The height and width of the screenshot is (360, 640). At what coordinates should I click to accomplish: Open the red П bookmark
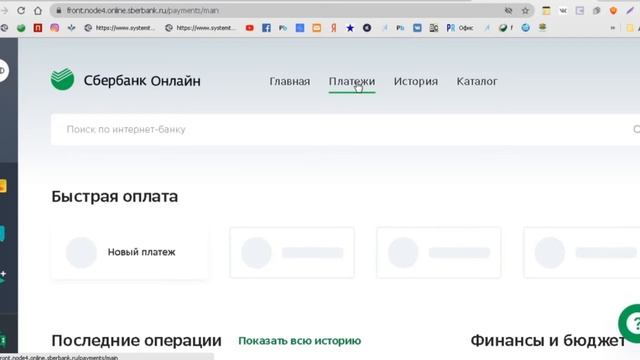point(38,28)
